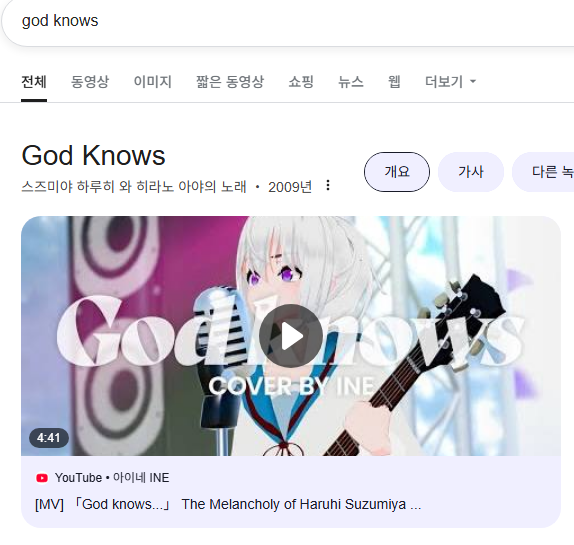Select the 쇼핑 tab
Image resolution: width=574 pixels, height=545 pixels.
click(301, 81)
